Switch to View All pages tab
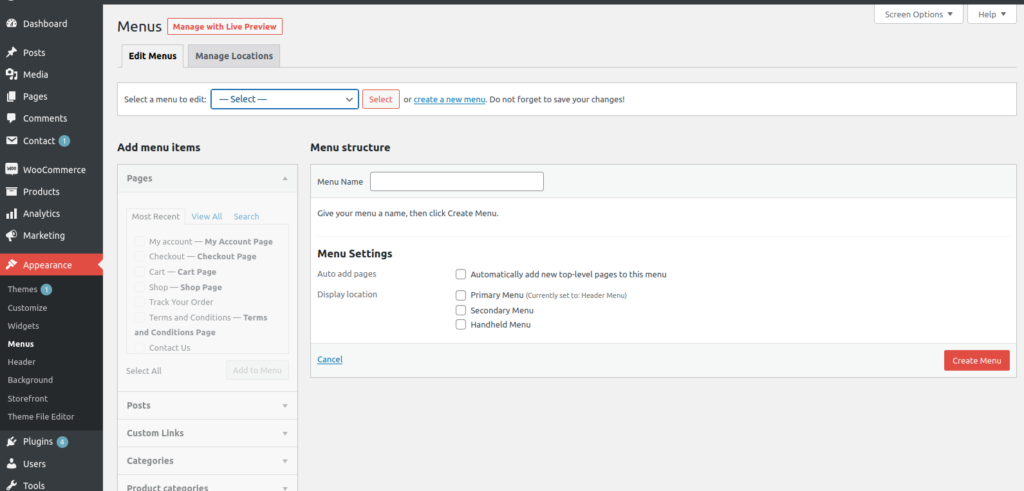The height and width of the screenshot is (491, 1024). (x=206, y=216)
